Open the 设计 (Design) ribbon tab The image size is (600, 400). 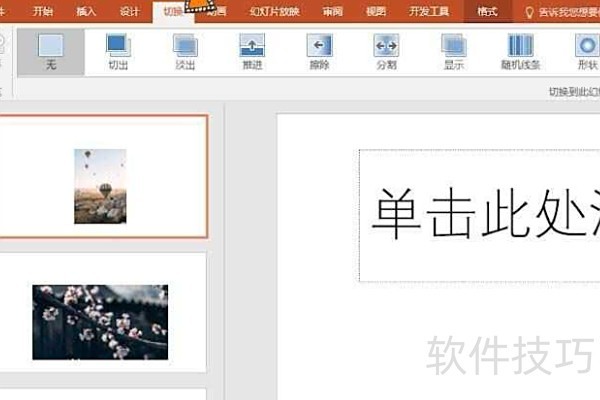coord(130,11)
